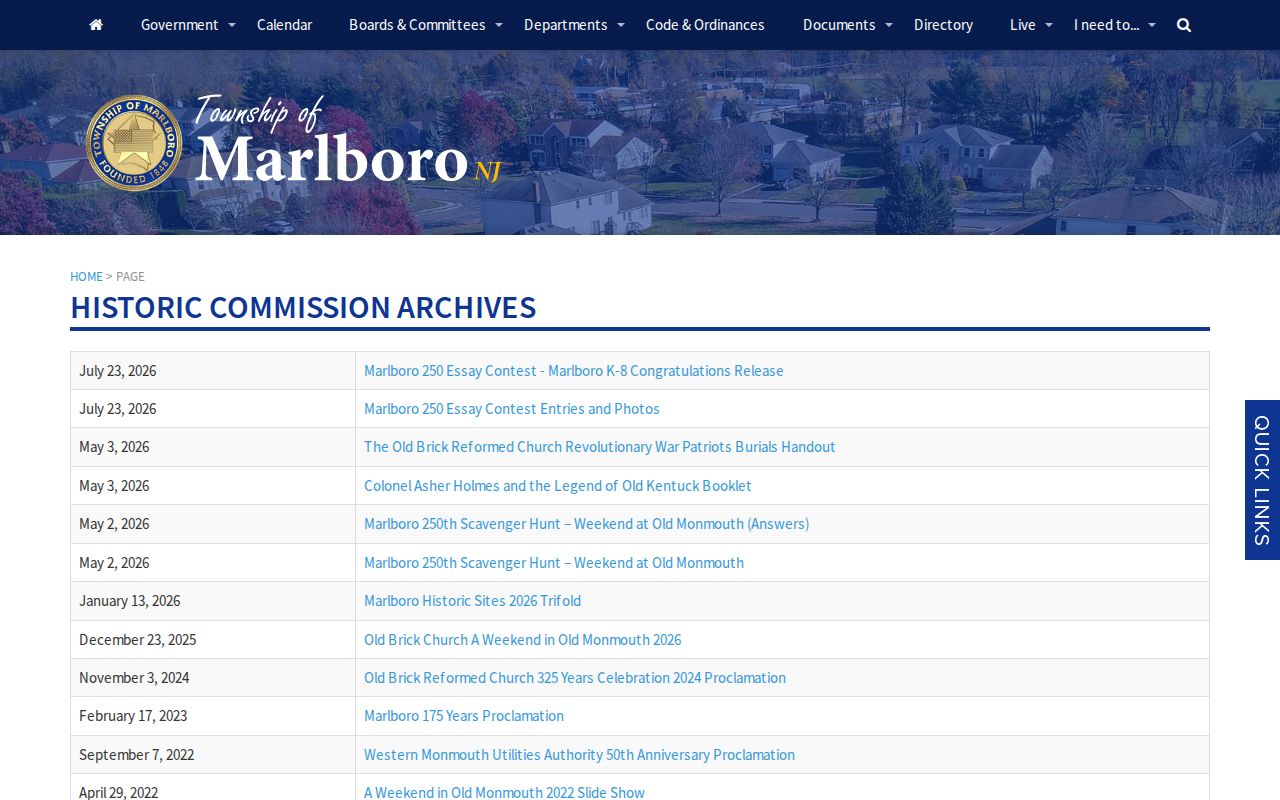Expand the Documents dropdown arrow
Image resolution: width=1280 pixels, height=800 pixels.
point(888,25)
